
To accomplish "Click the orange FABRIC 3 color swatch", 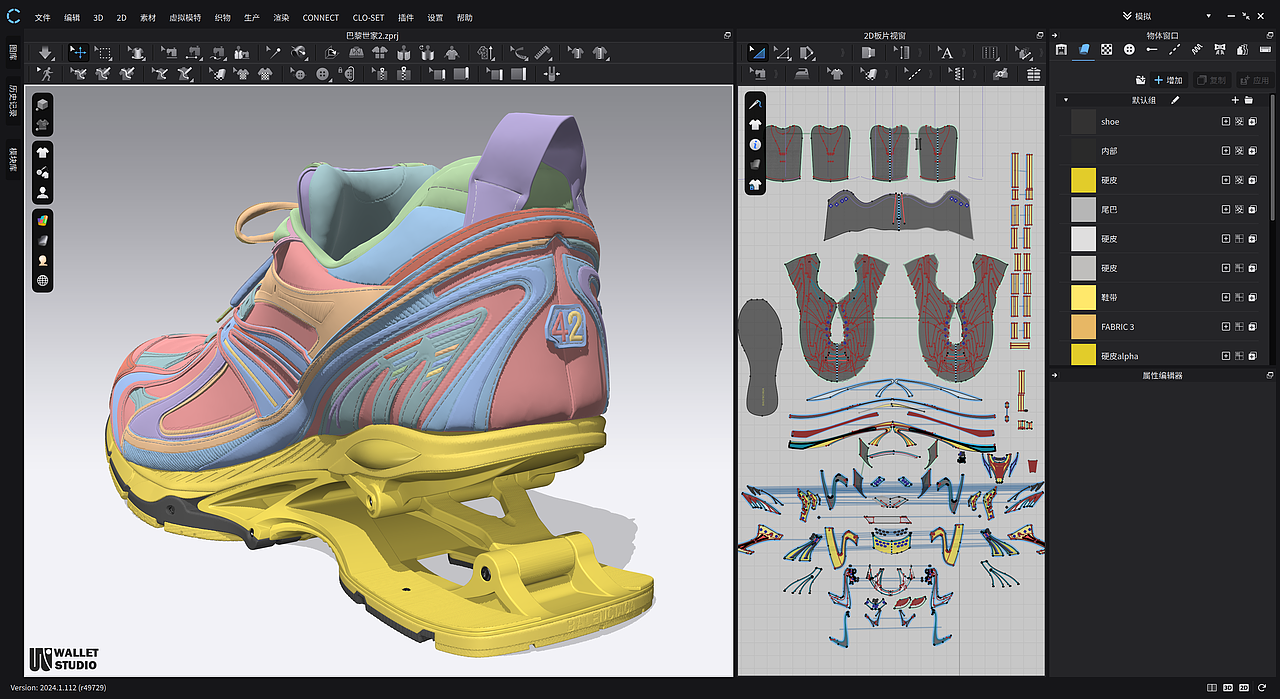I will click(x=1084, y=326).
